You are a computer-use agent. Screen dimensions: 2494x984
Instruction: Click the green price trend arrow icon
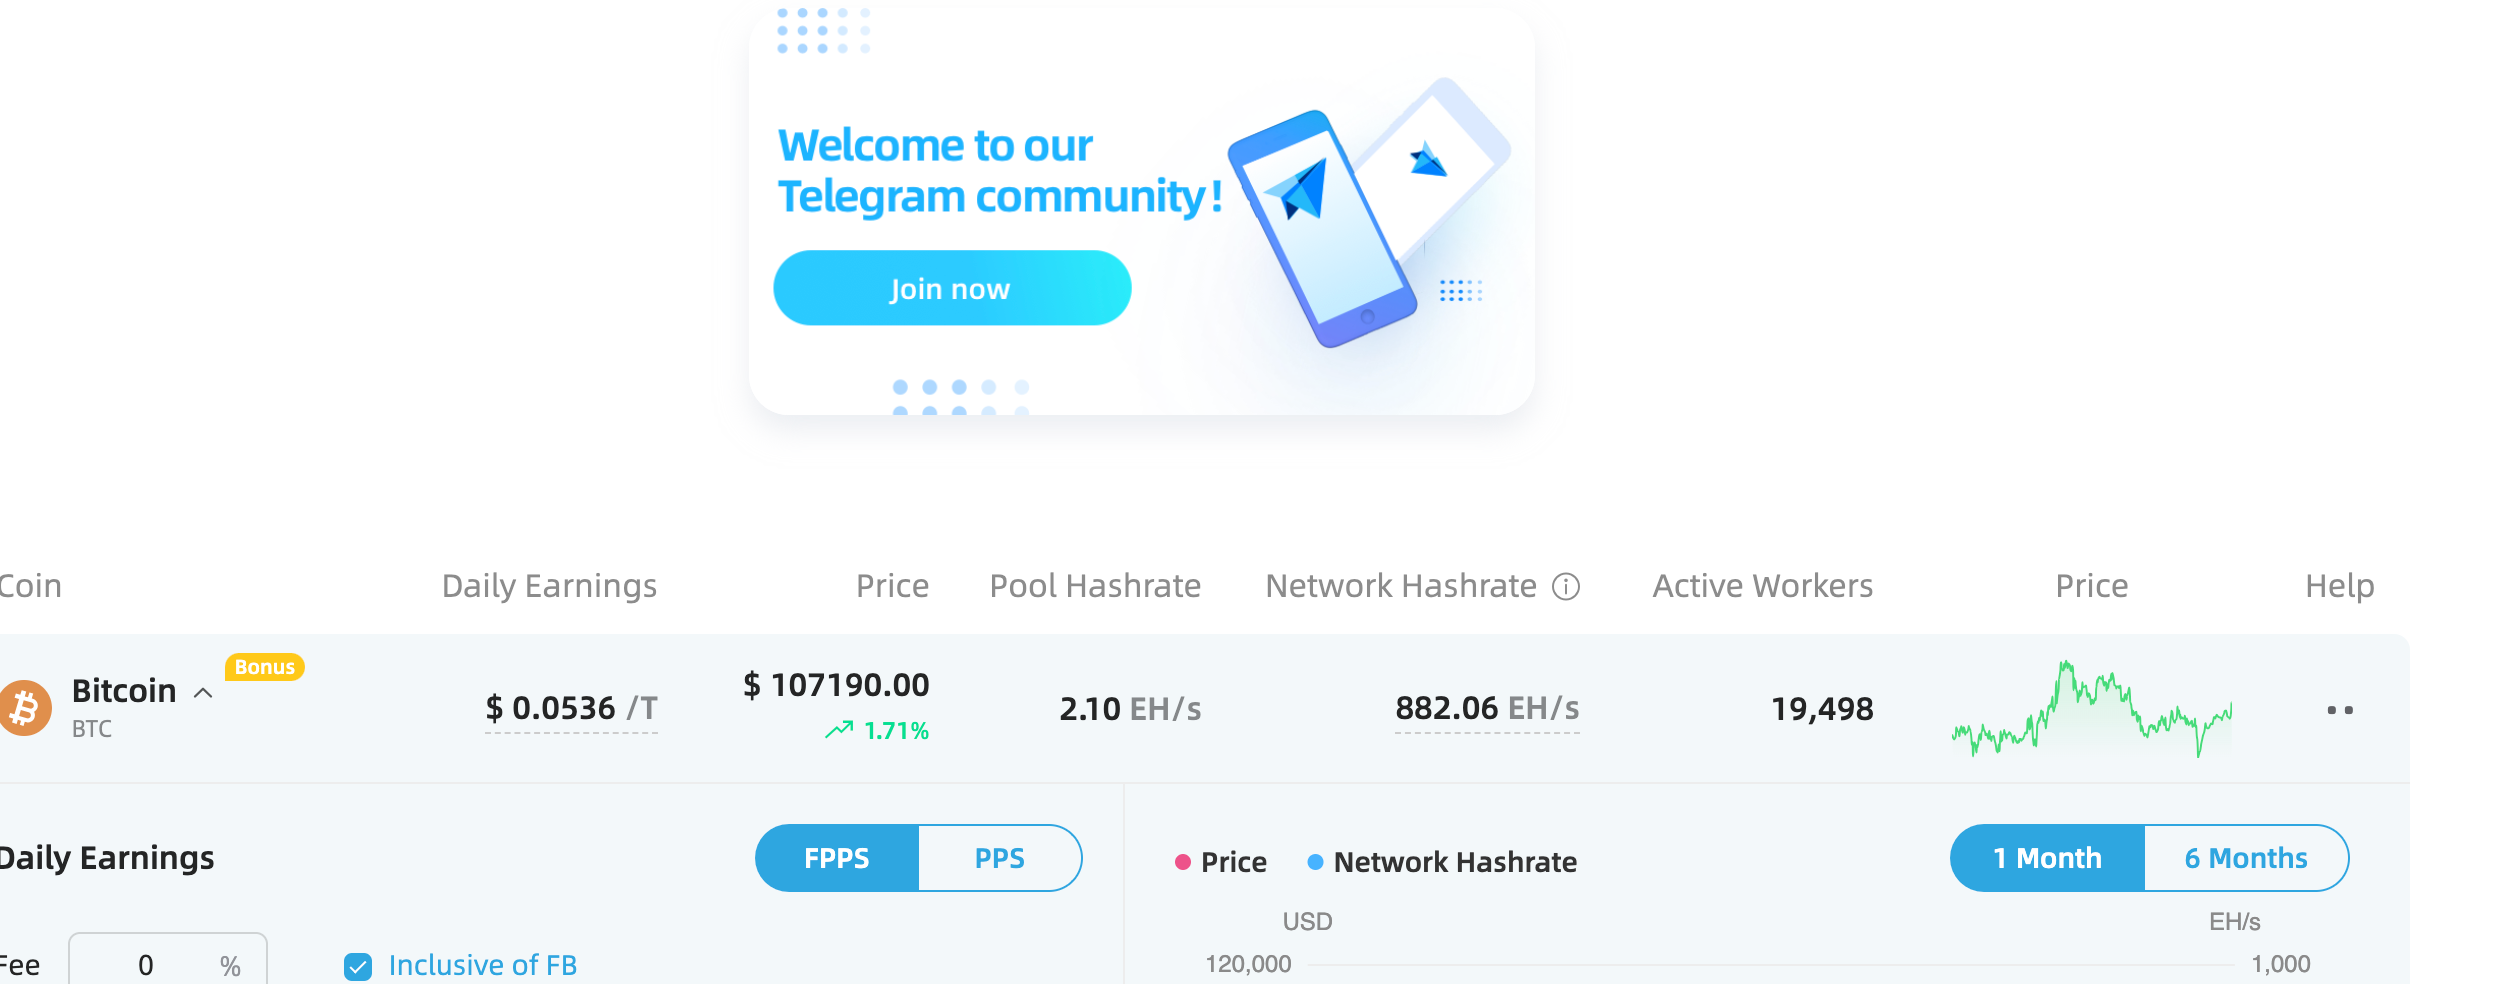point(839,730)
